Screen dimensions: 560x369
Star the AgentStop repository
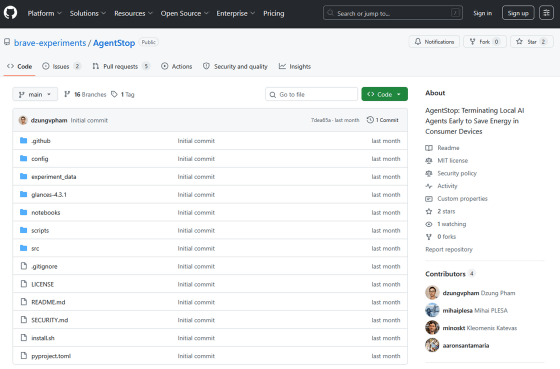click(x=531, y=42)
